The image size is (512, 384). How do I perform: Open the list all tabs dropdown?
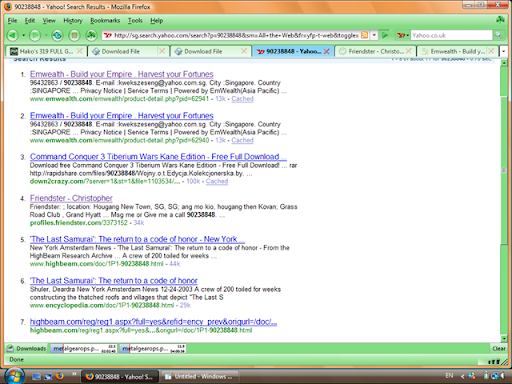pos(503,51)
